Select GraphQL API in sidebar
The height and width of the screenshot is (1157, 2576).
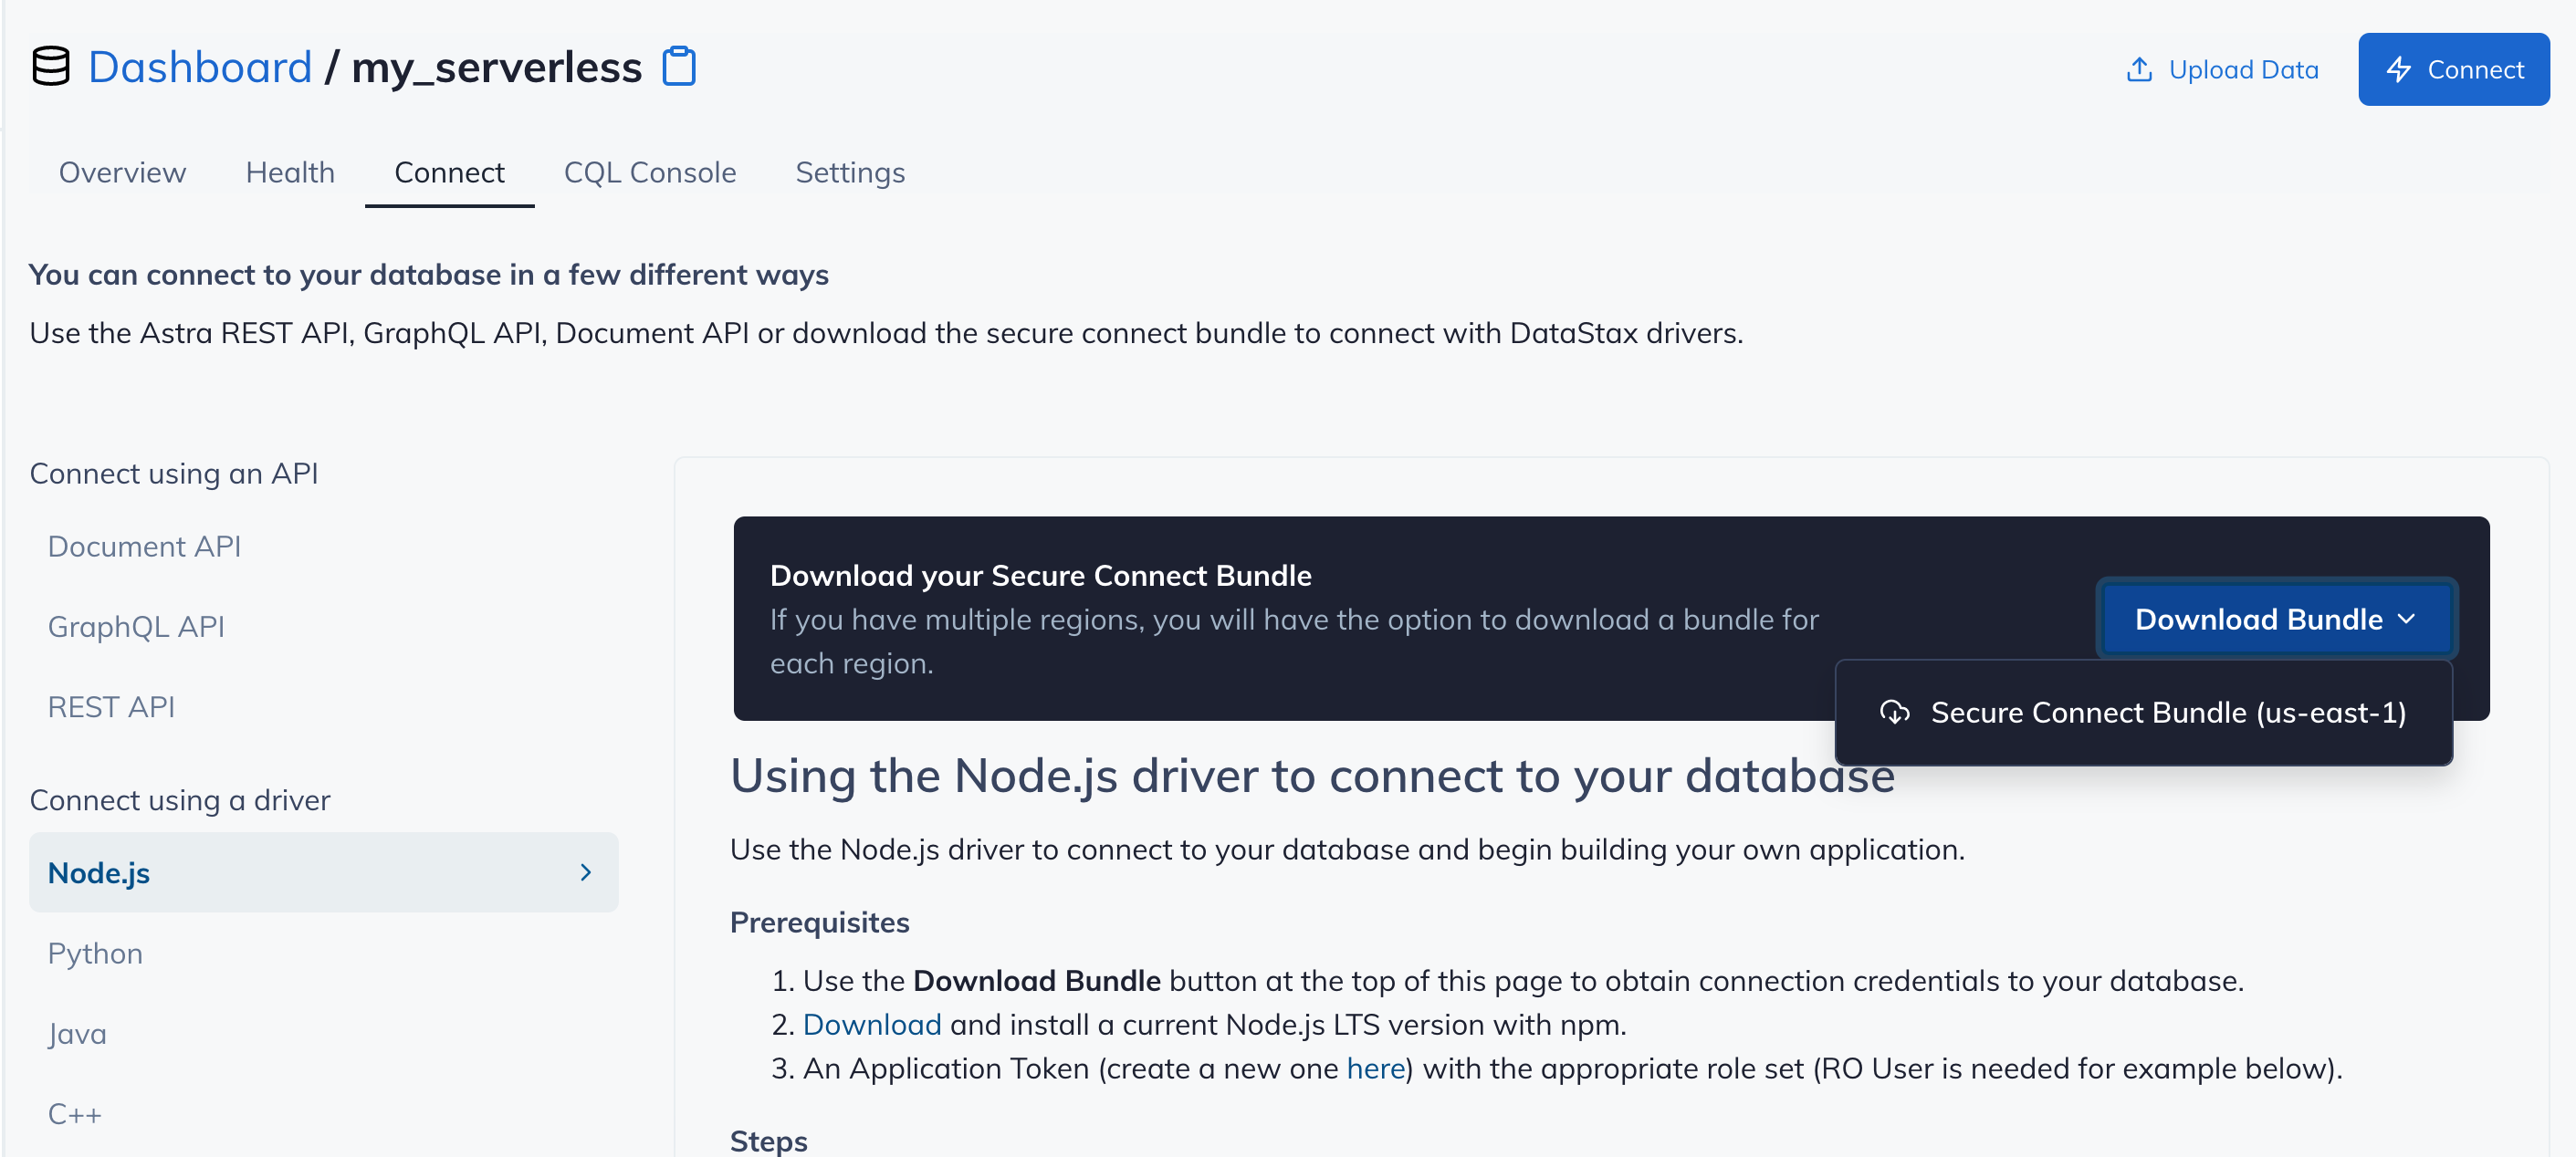(x=136, y=626)
